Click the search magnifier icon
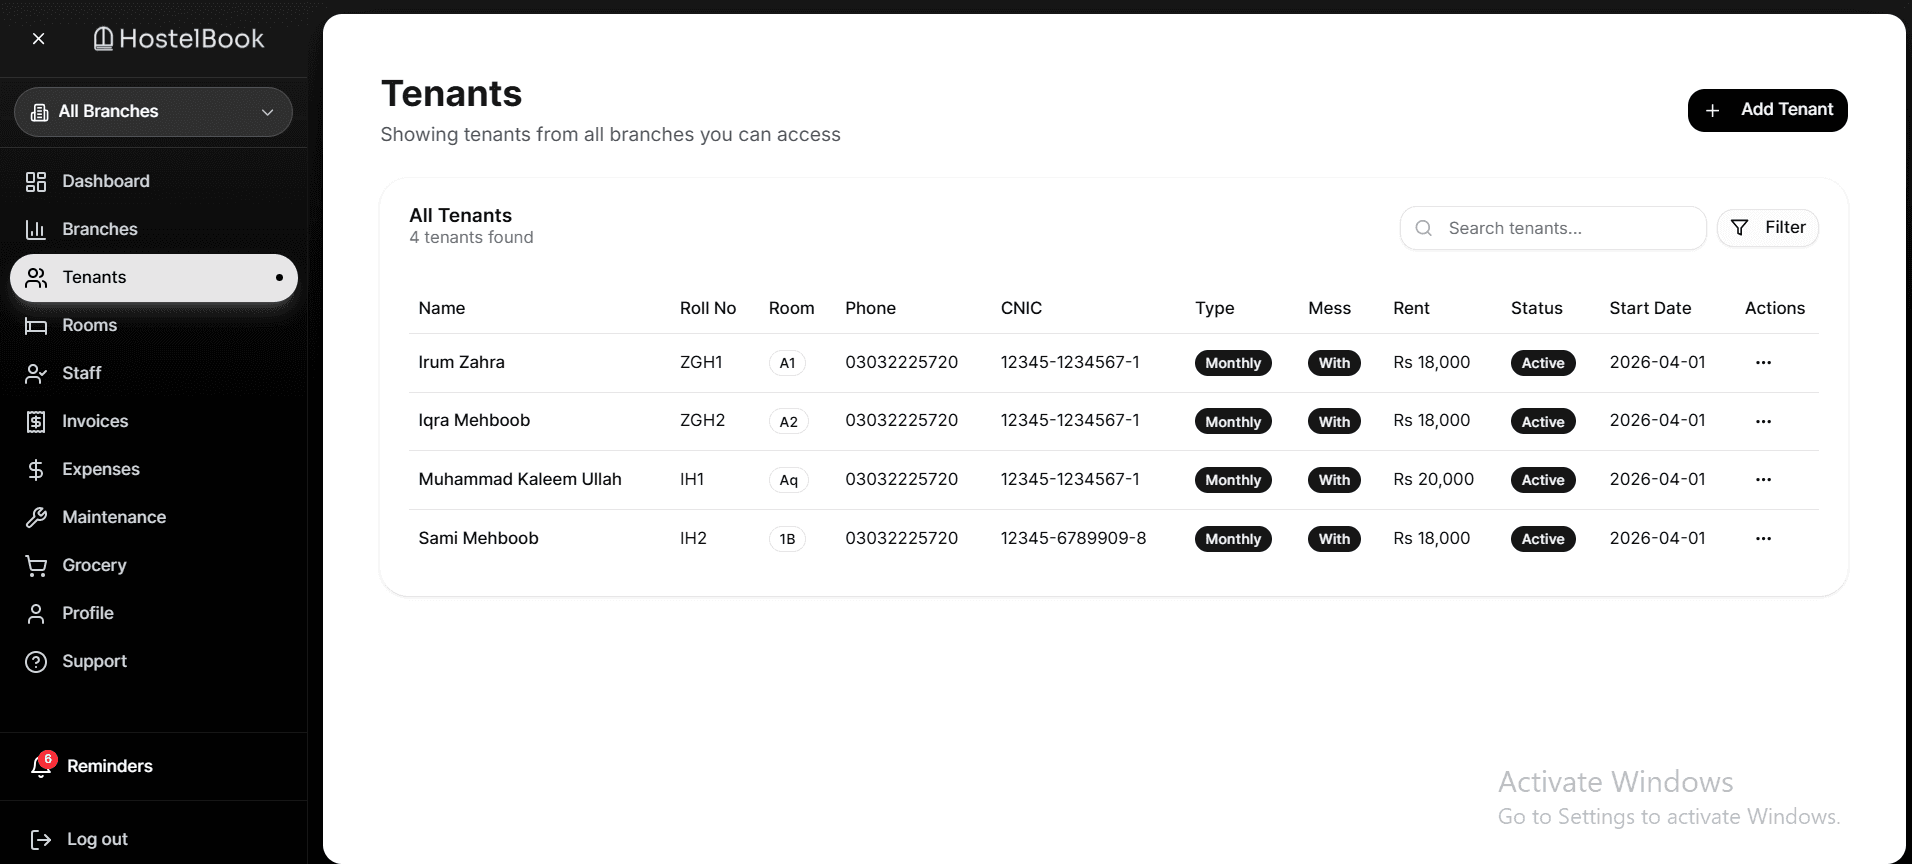Viewport: 1912px width, 864px height. 1424,228
